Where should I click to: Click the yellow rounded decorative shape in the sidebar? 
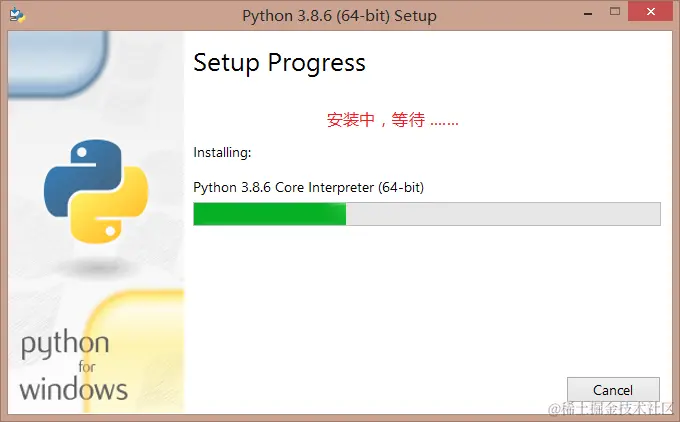134,351
